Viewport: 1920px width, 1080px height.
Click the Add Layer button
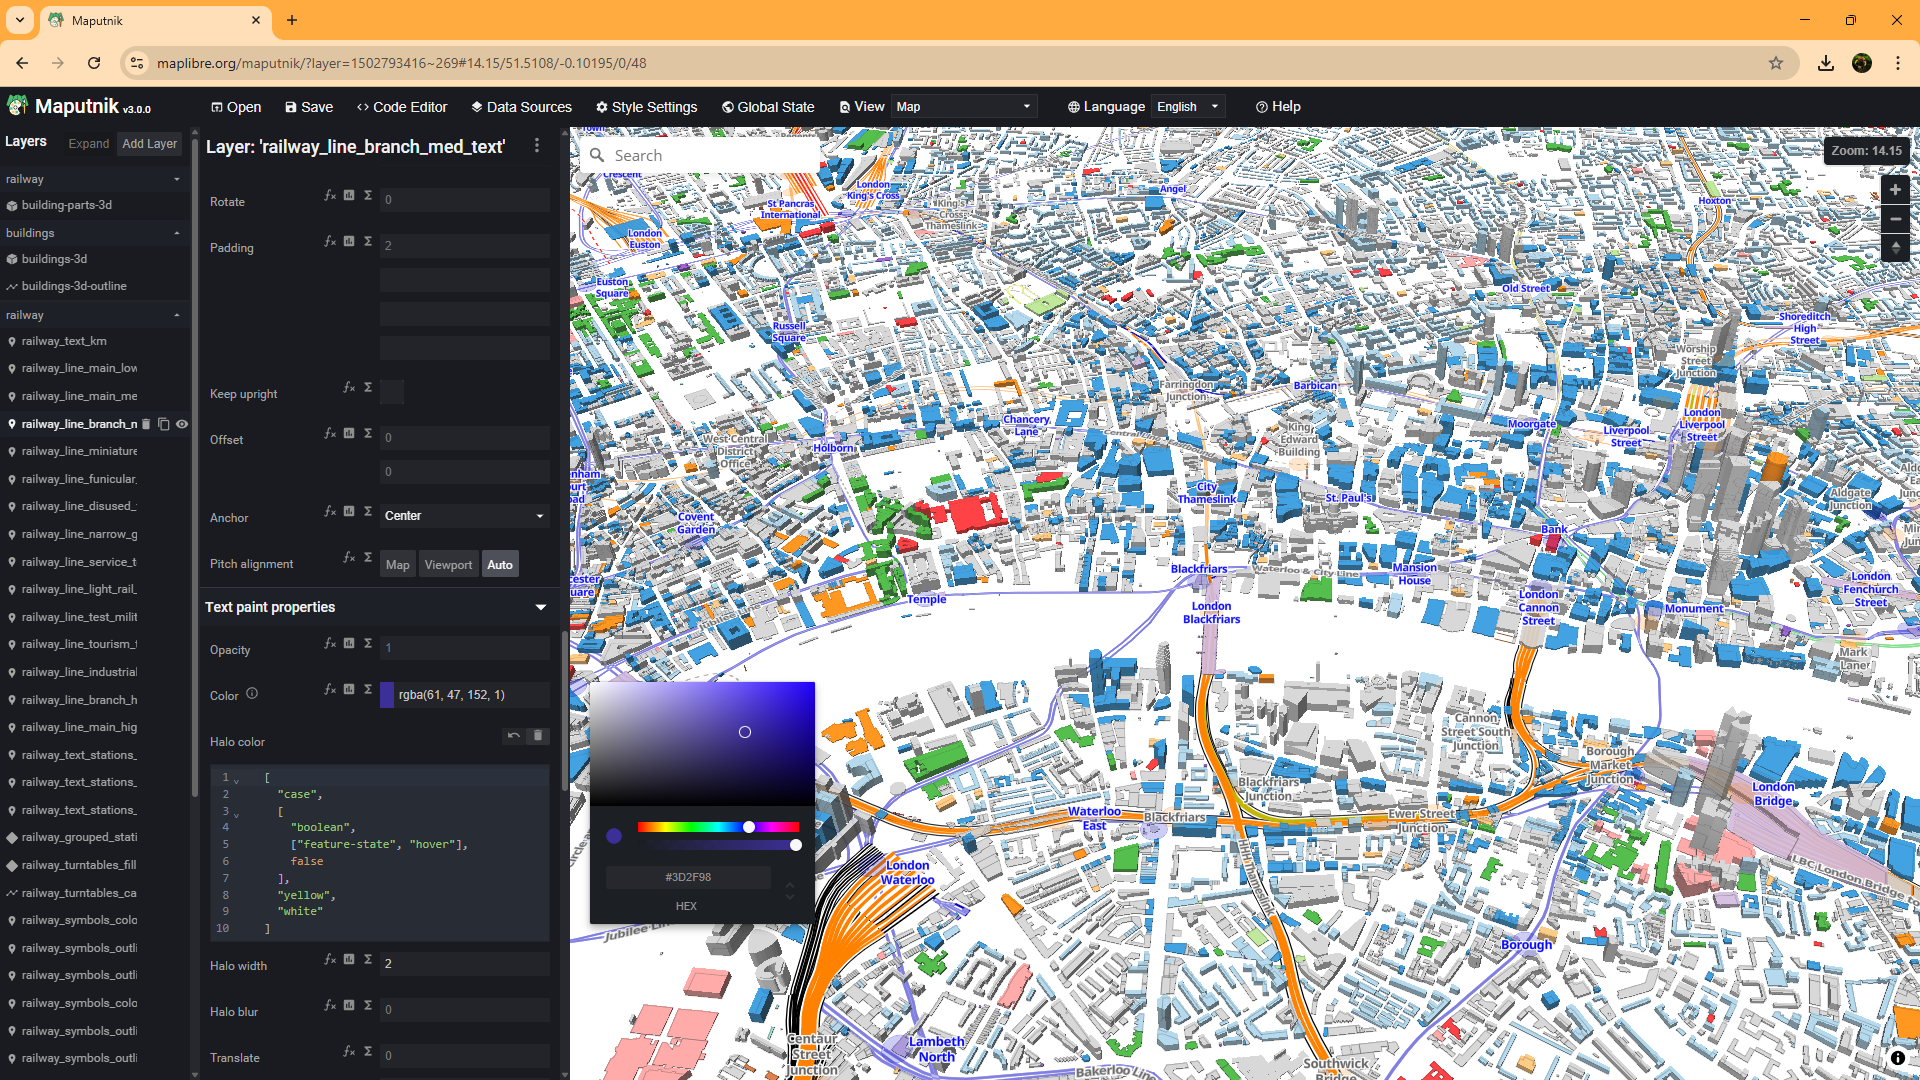pos(150,144)
